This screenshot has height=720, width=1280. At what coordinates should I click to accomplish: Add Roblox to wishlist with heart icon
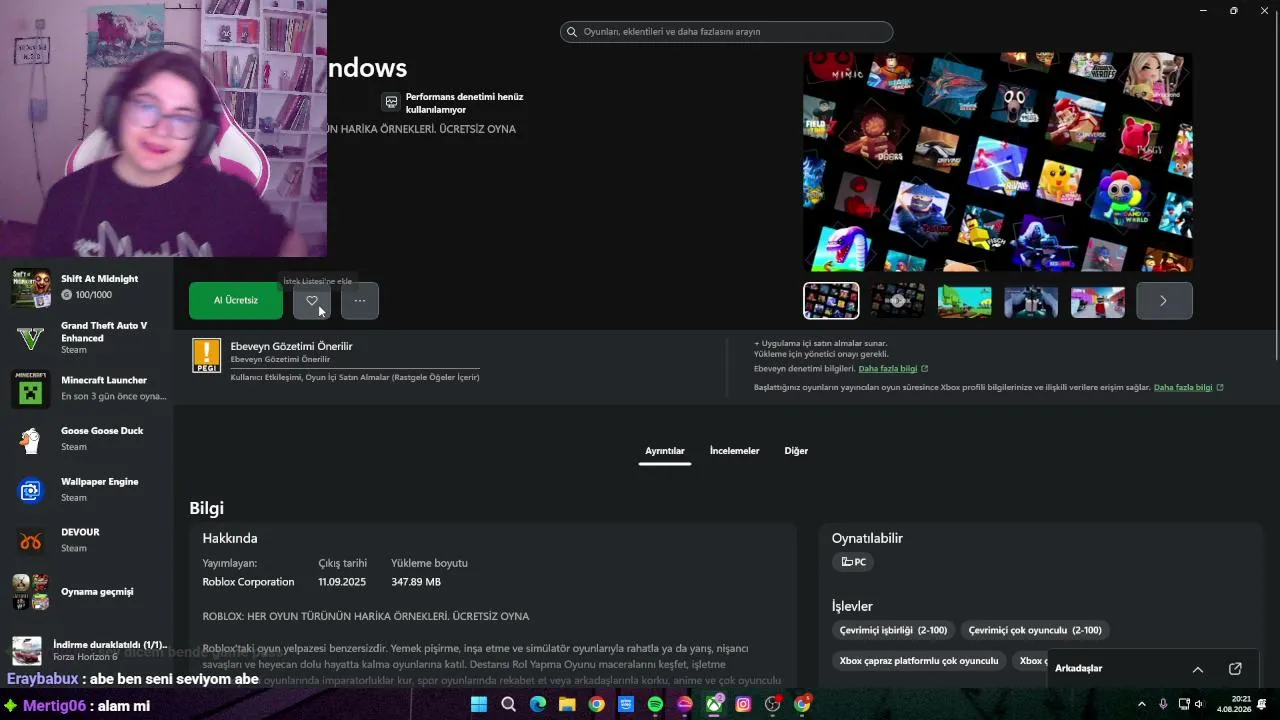coord(312,301)
